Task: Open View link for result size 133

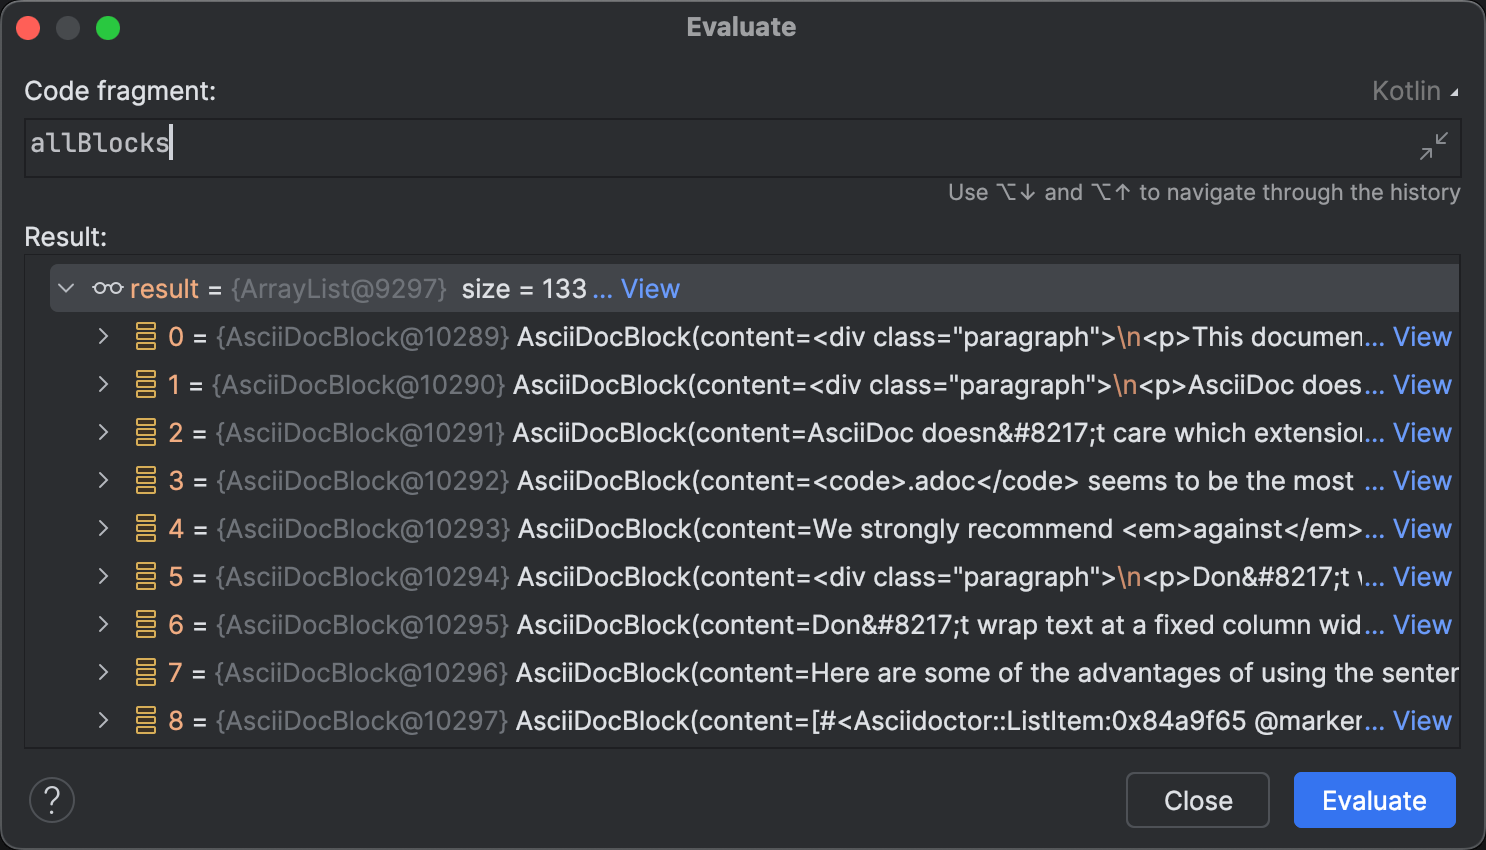Action: pyautogui.click(x=650, y=289)
